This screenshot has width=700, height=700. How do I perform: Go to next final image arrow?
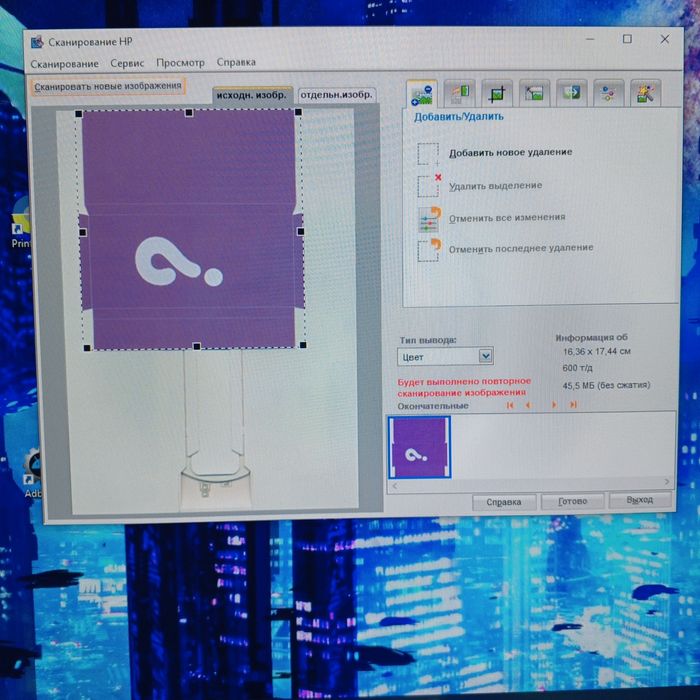(x=554, y=404)
